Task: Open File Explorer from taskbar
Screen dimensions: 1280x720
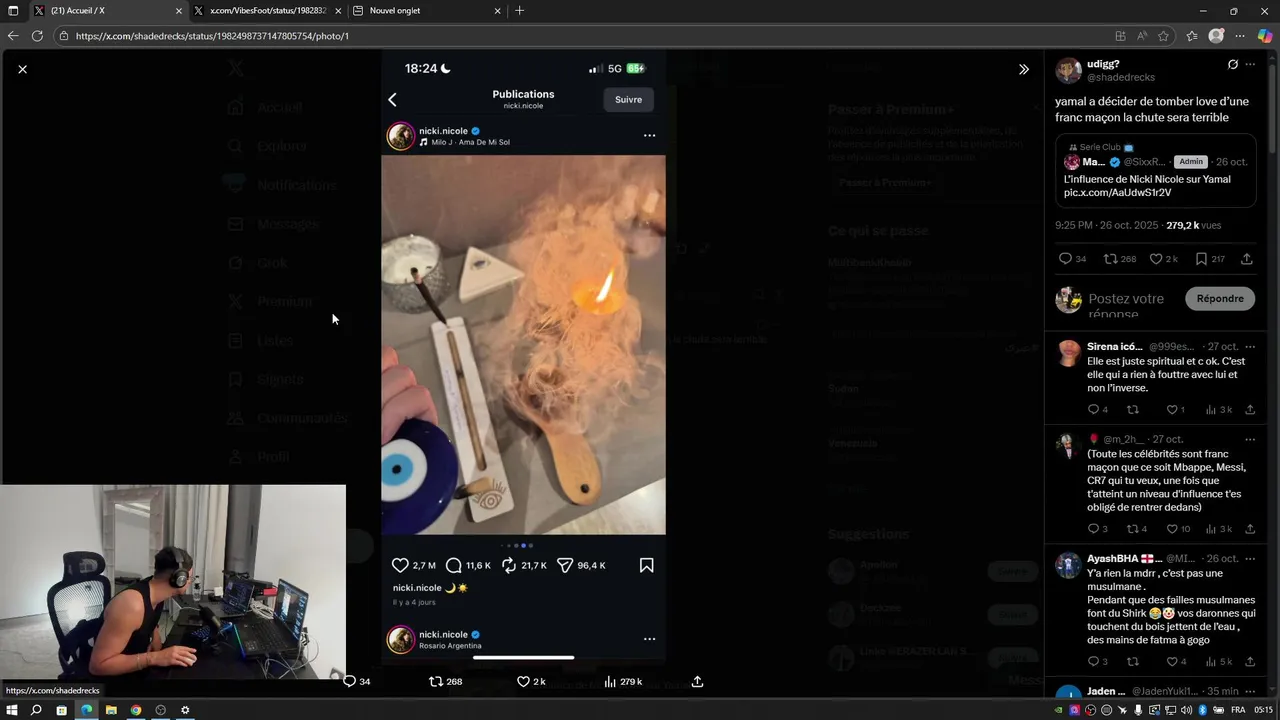Action: pos(111,710)
